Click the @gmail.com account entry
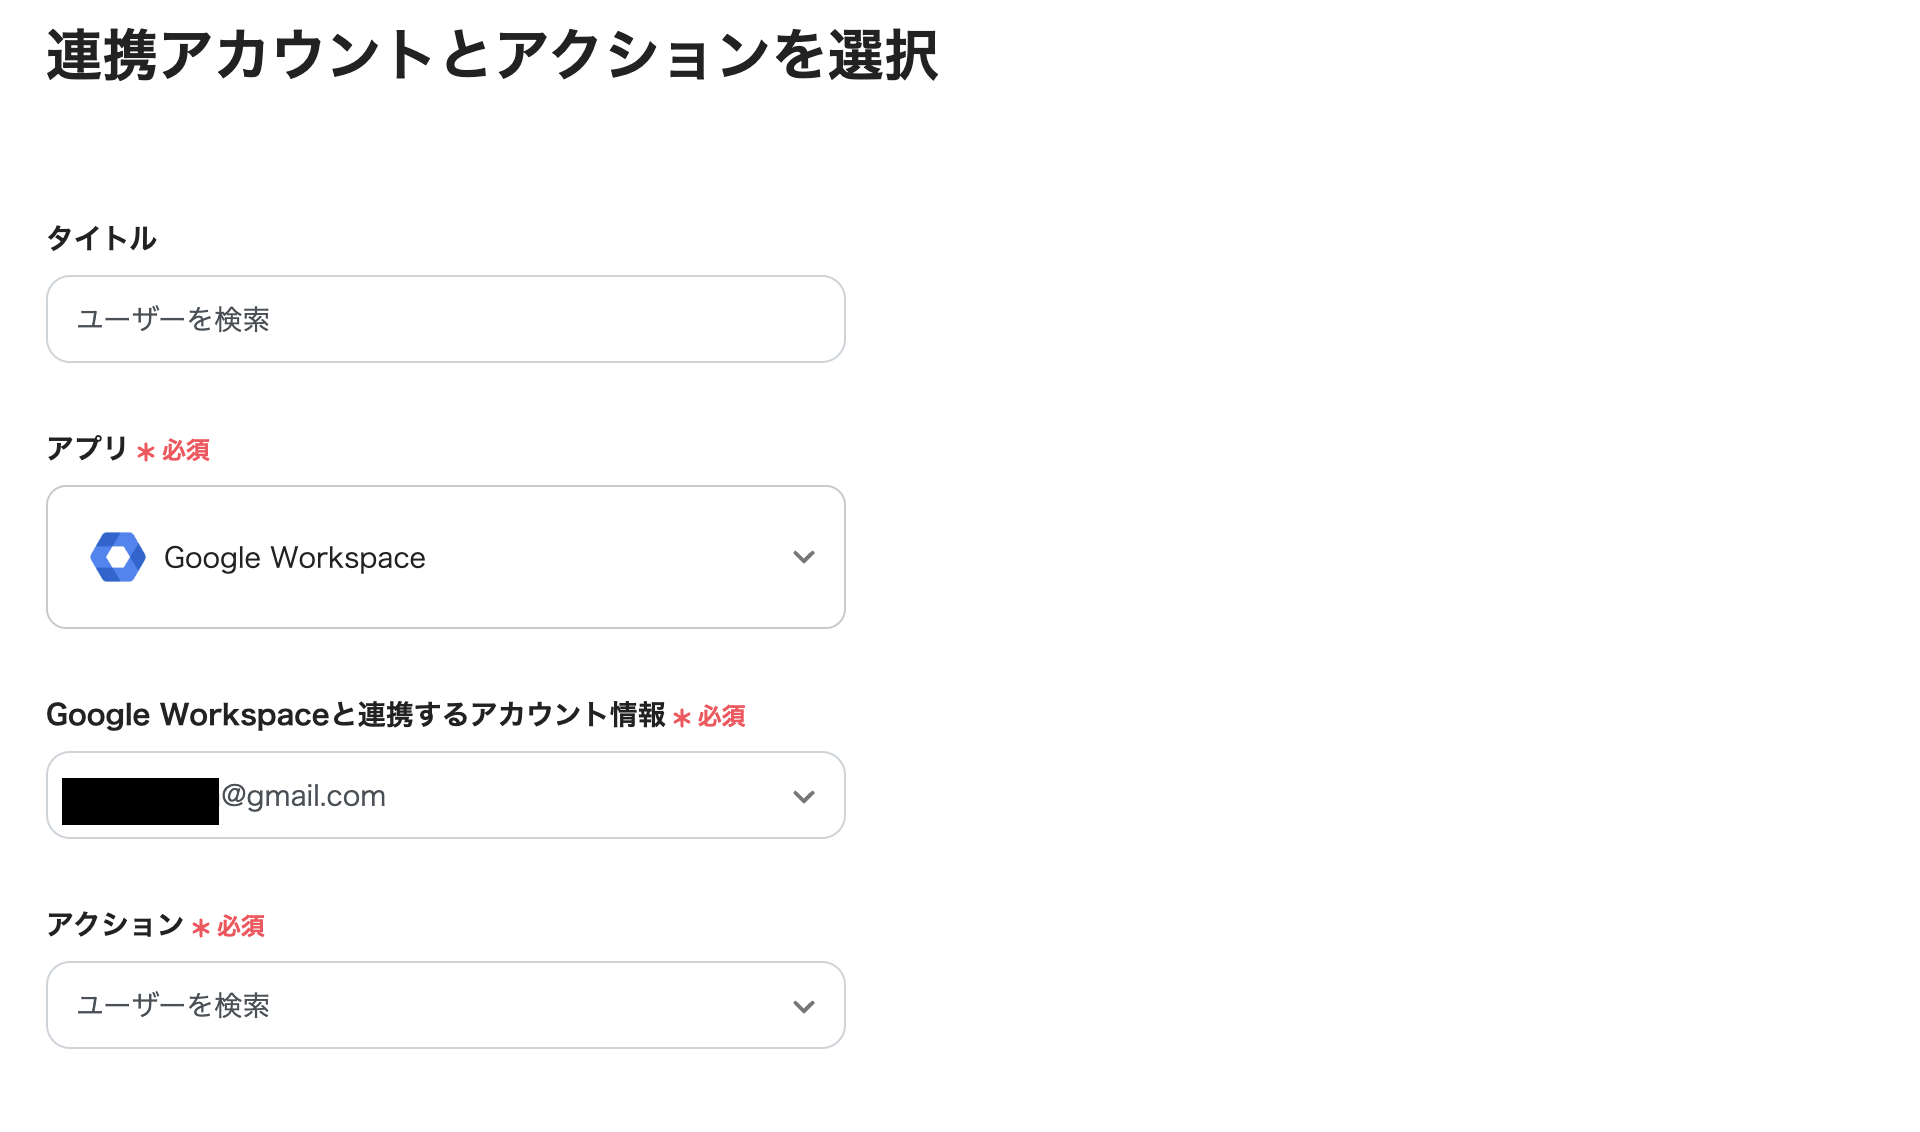The height and width of the screenshot is (1132, 1920). click(x=300, y=795)
